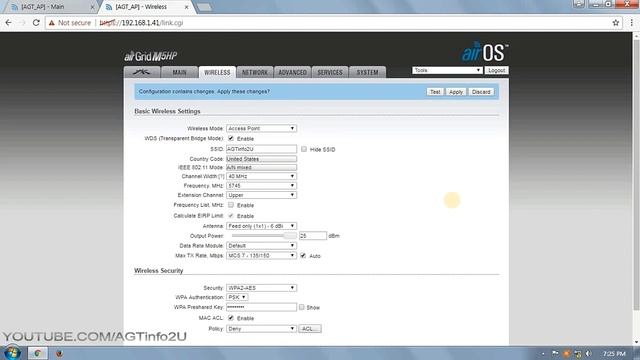Click the Country Code field
The width and height of the screenshot is (640, 360).
(261, 159)
